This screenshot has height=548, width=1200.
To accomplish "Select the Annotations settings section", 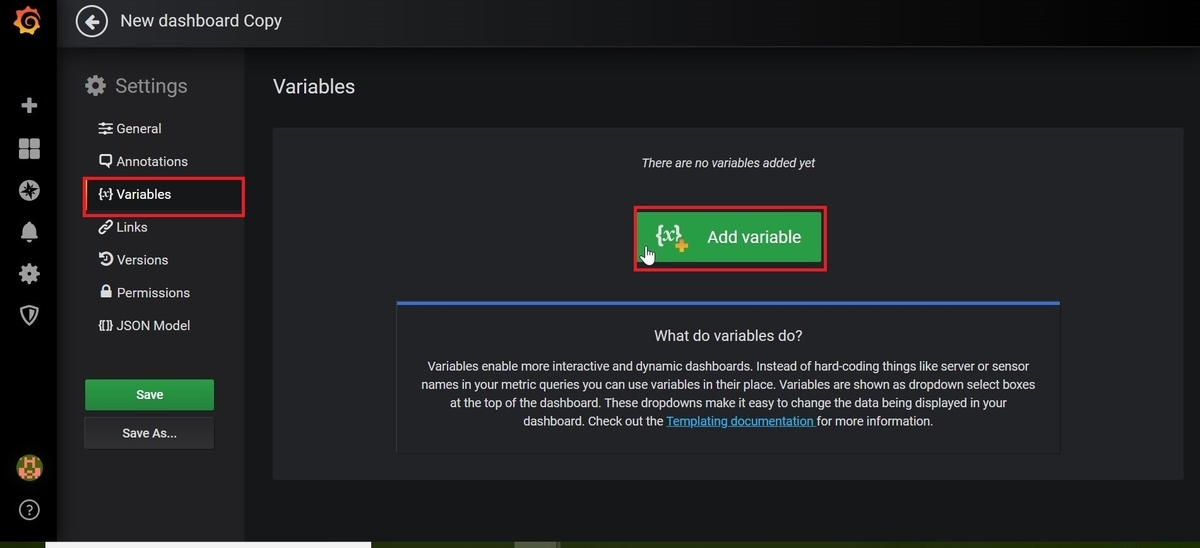I will [x=143, y=161].
